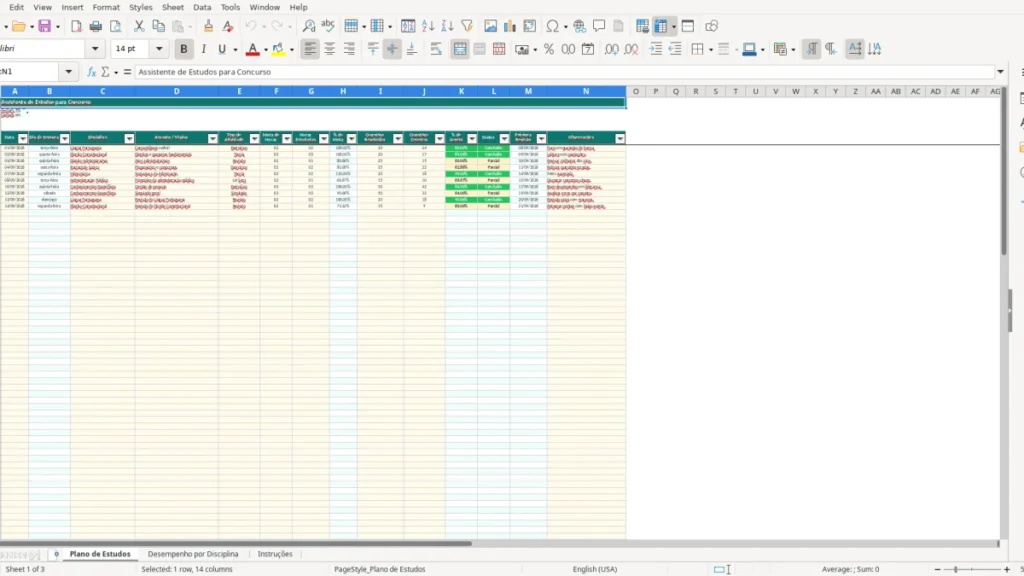Print the spreadsheet using the printer icon
This screenshot has width=1024, height=576.
click(96, 26)
